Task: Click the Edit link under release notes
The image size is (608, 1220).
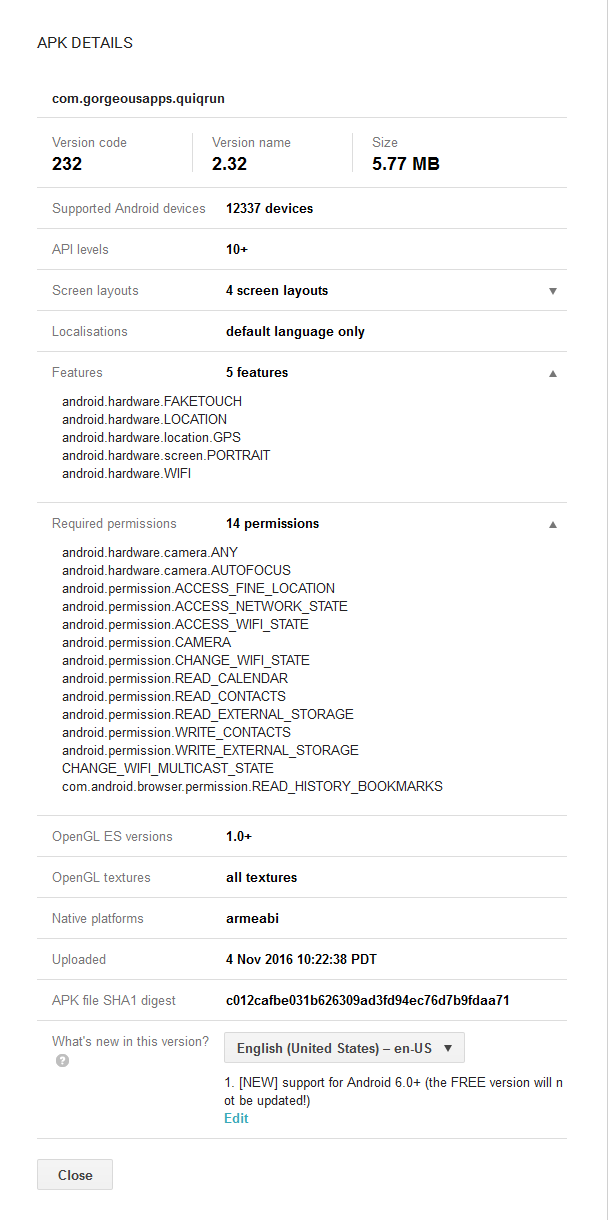Action: pos(236,1118)
